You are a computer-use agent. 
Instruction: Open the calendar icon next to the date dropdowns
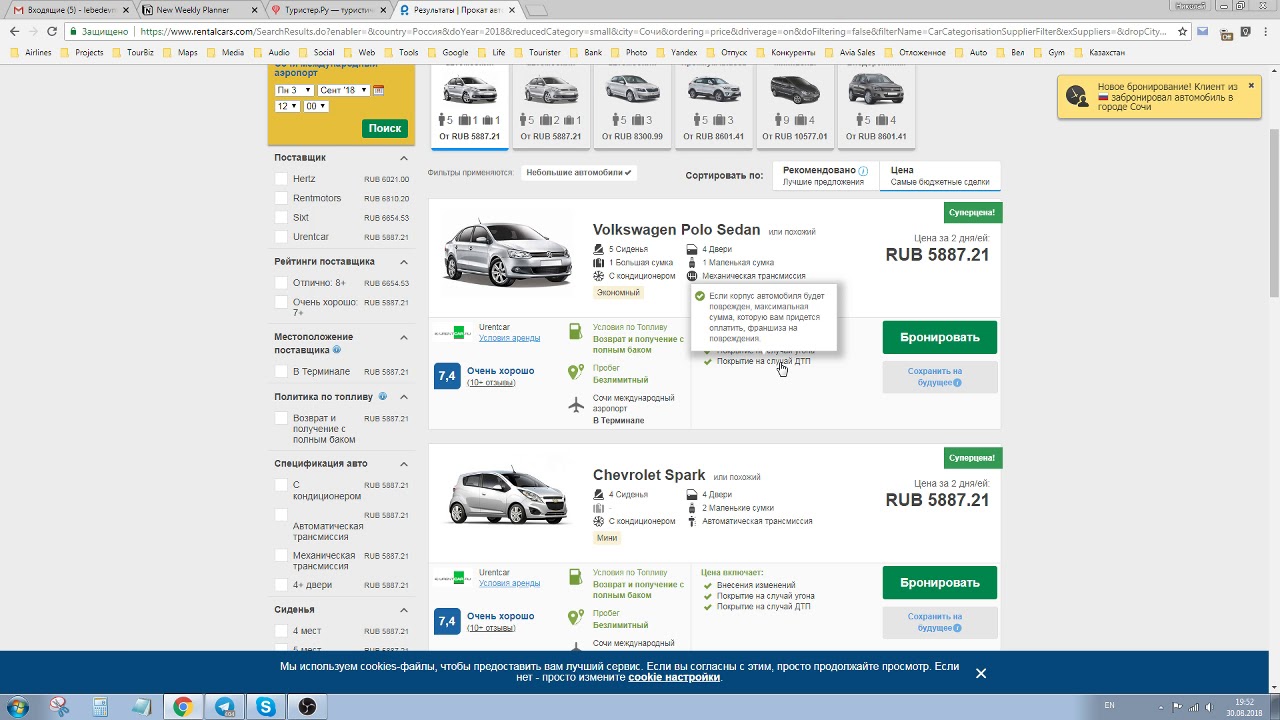pos(378,90)
